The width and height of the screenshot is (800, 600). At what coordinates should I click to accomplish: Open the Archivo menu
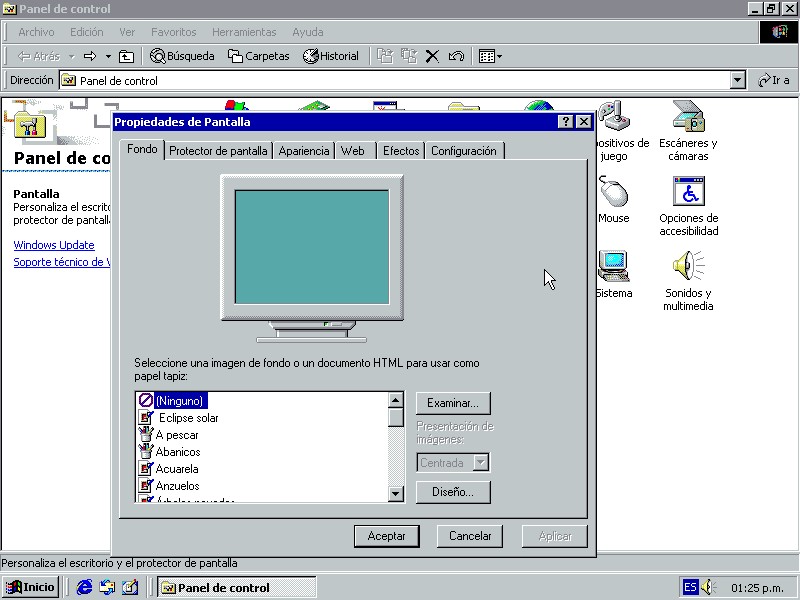(36, 32)
